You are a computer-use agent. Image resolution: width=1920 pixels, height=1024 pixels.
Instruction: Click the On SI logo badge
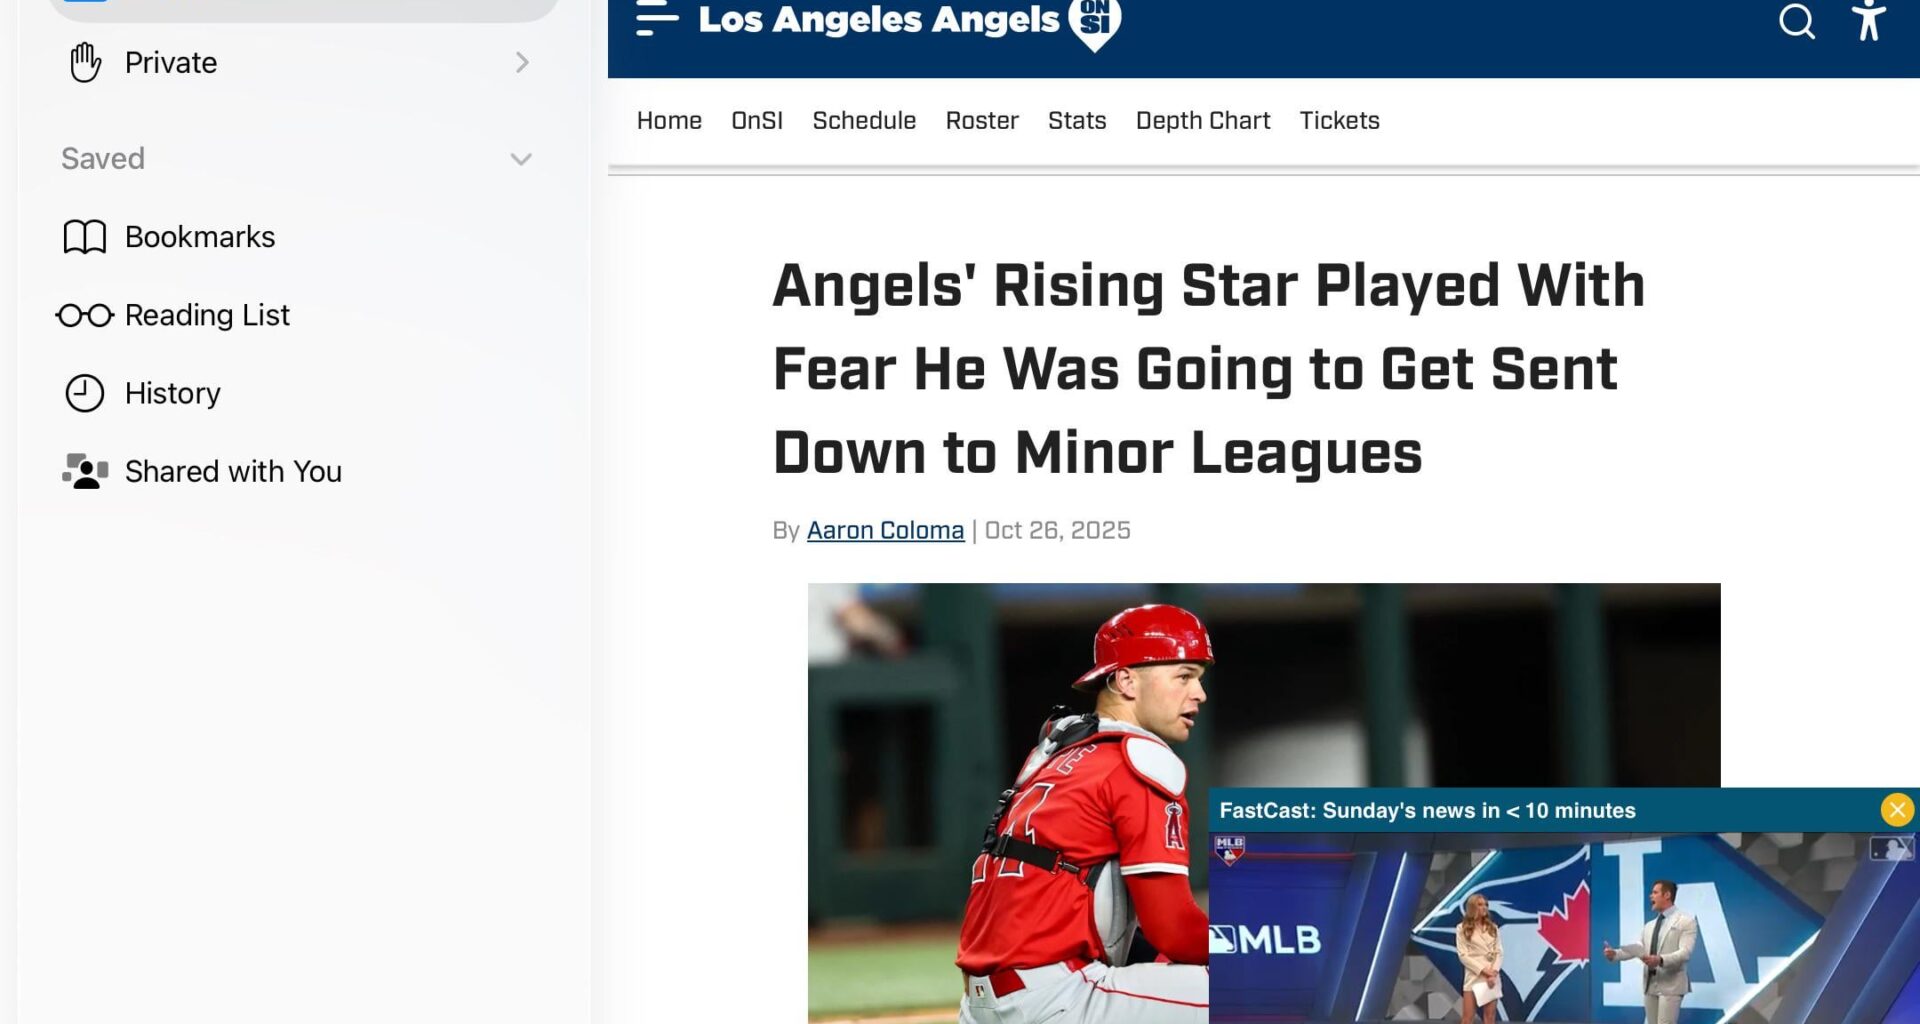[1095, 22]
